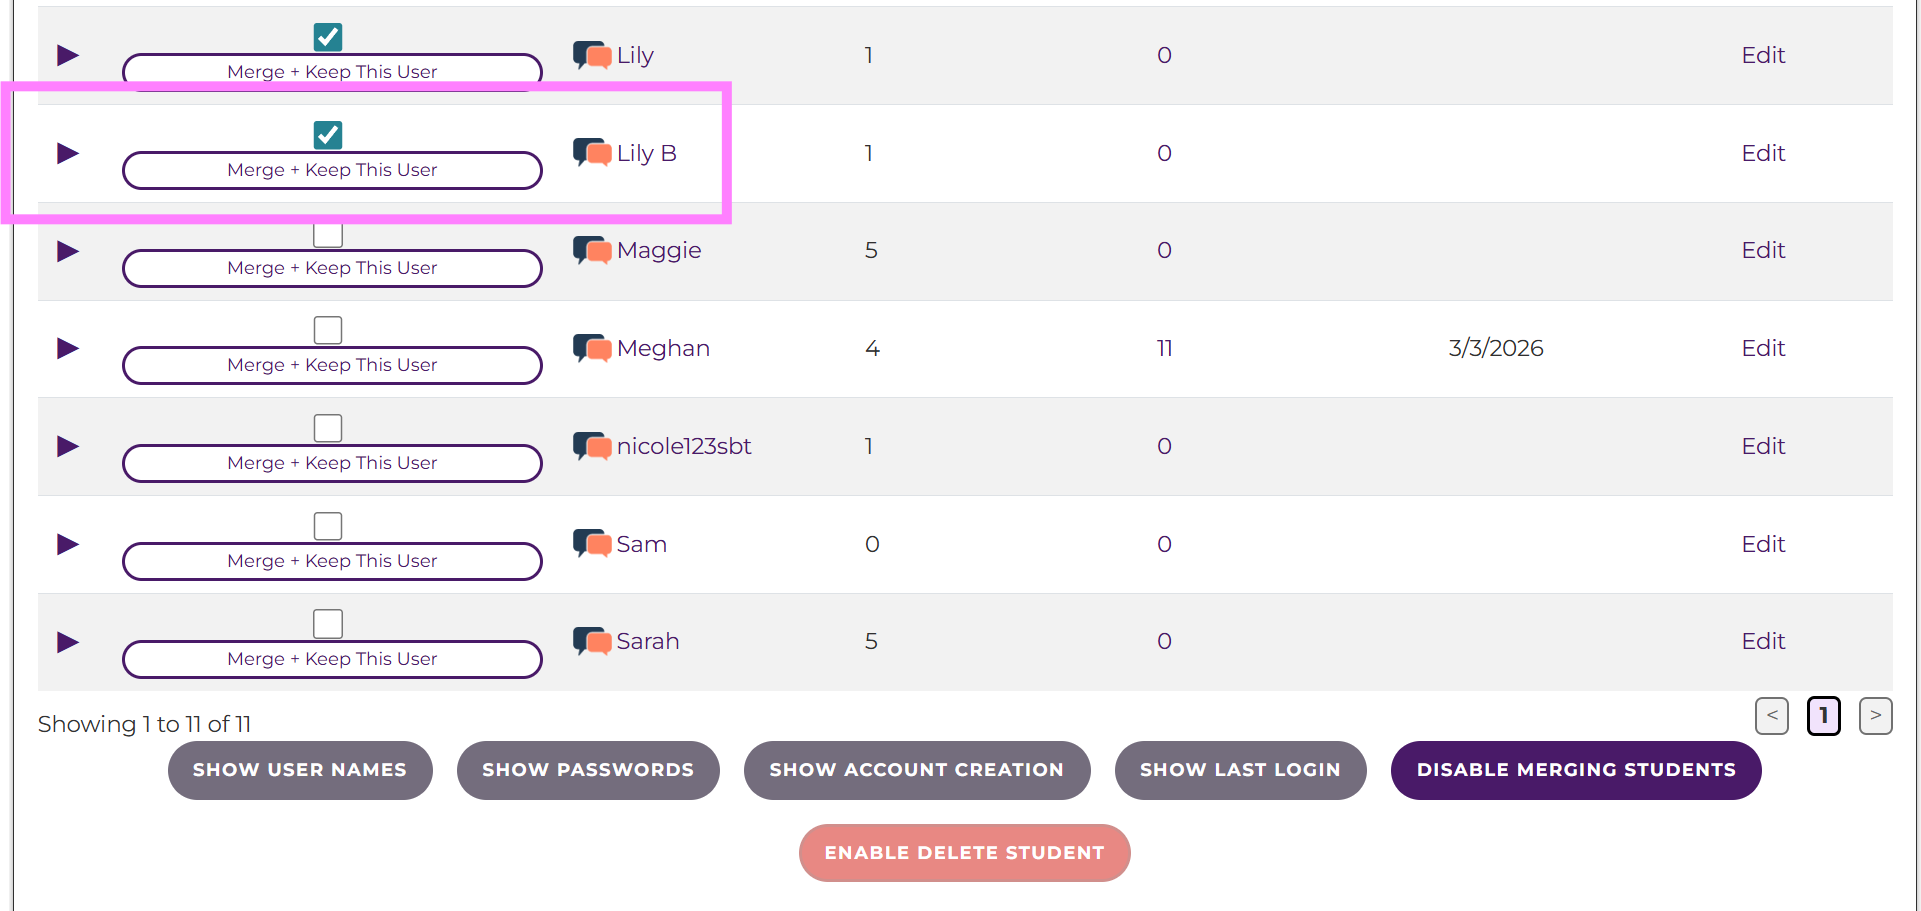Check the merge checkbox for Meghan

(x=328, y=330)
